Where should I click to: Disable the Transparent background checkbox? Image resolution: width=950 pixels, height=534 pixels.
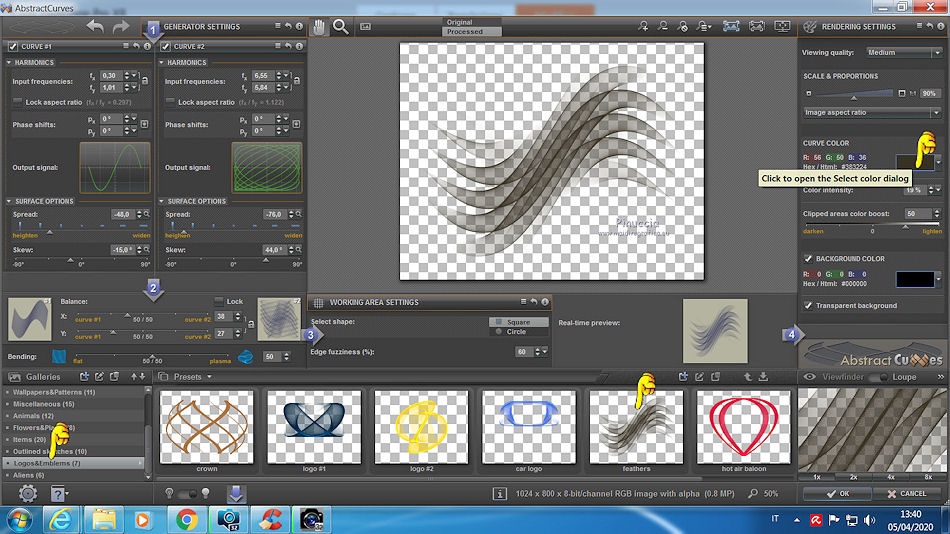[x=808, y=305]
